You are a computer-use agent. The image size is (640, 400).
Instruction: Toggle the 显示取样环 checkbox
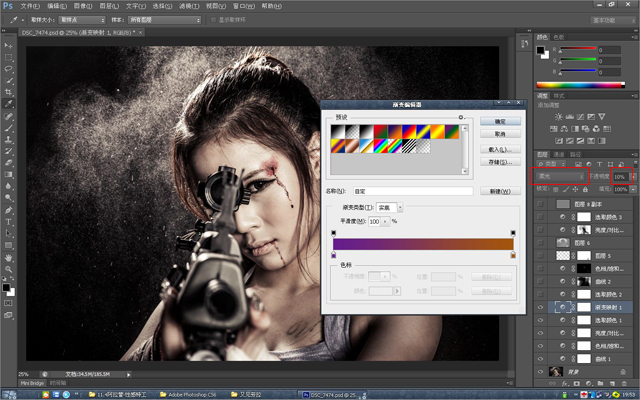coord(210,19)
